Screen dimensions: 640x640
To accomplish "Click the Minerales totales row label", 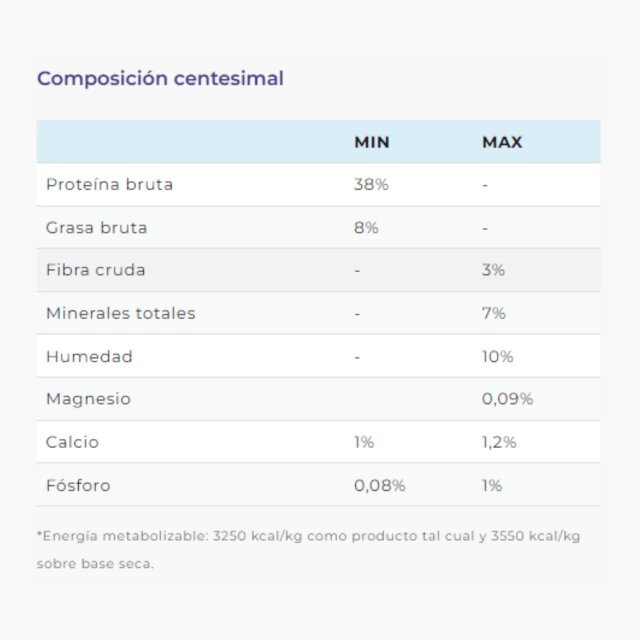I will coord(121,313).
